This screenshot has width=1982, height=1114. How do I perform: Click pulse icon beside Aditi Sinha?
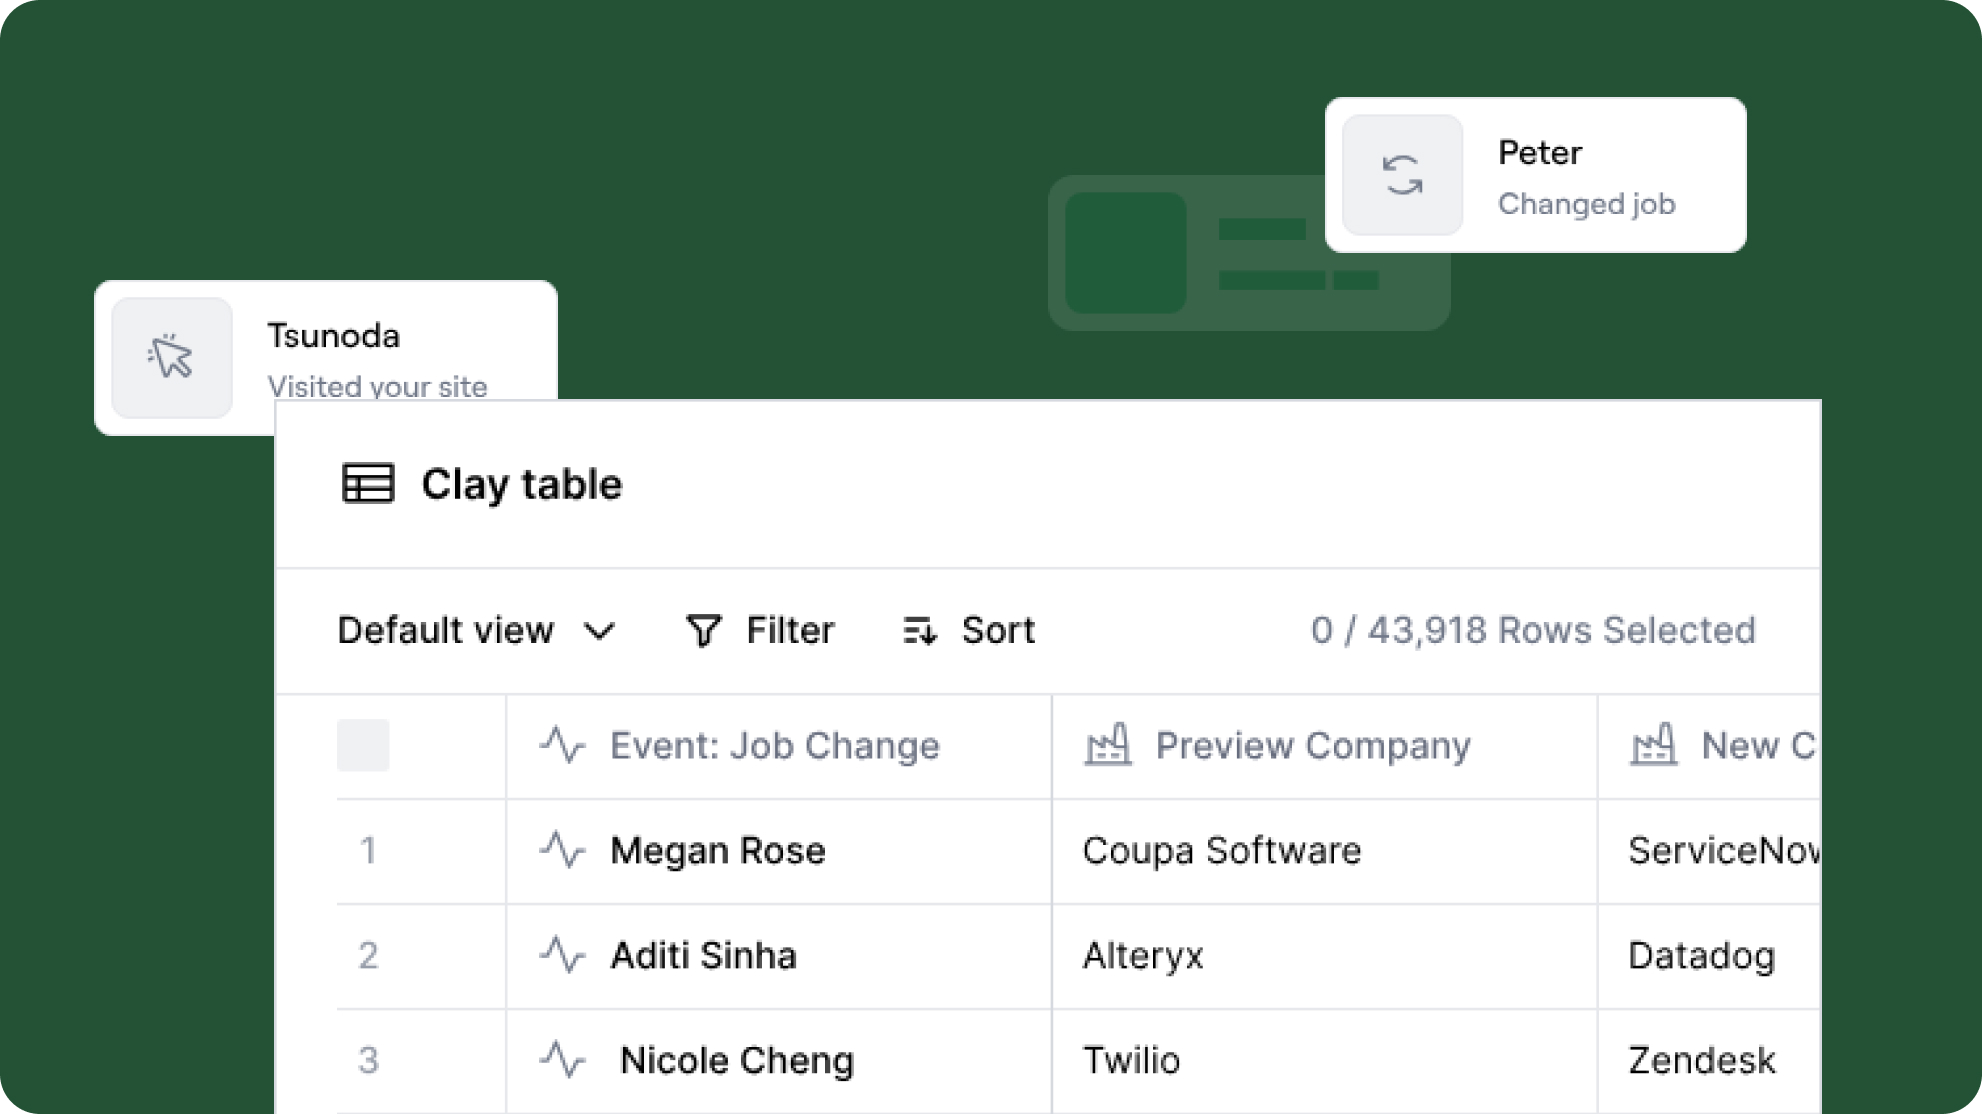[562, 955]
